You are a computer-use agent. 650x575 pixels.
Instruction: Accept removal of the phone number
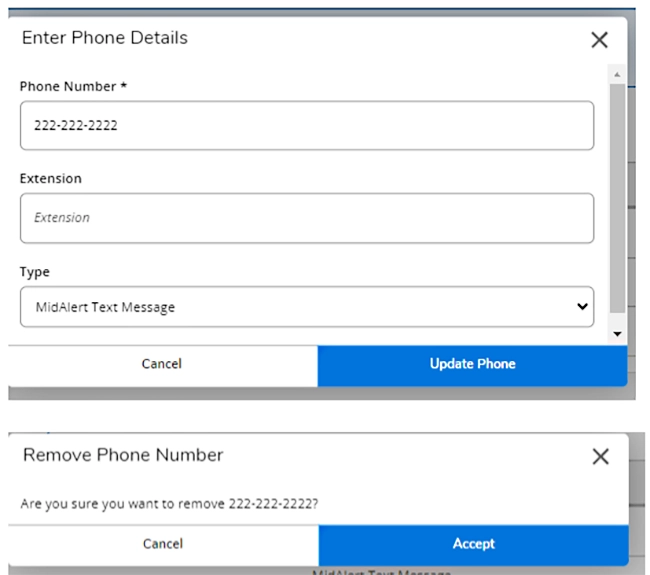[473, 544]
